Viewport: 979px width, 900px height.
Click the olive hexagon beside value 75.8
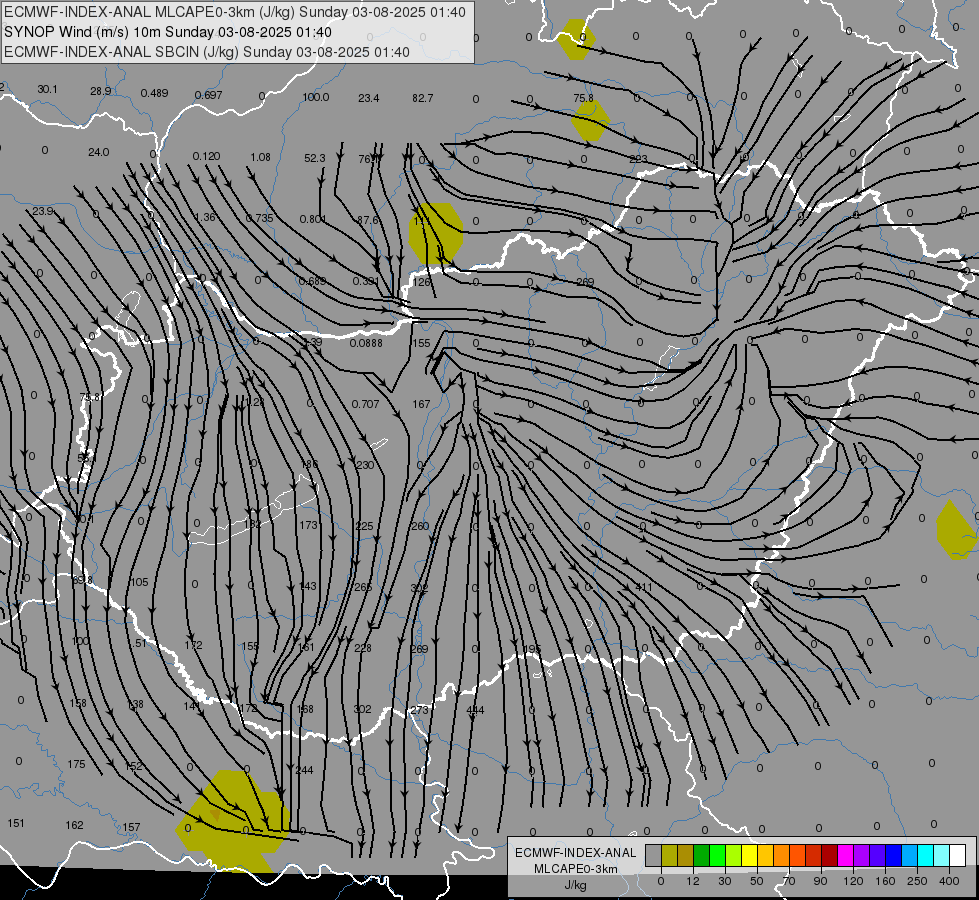591,121
